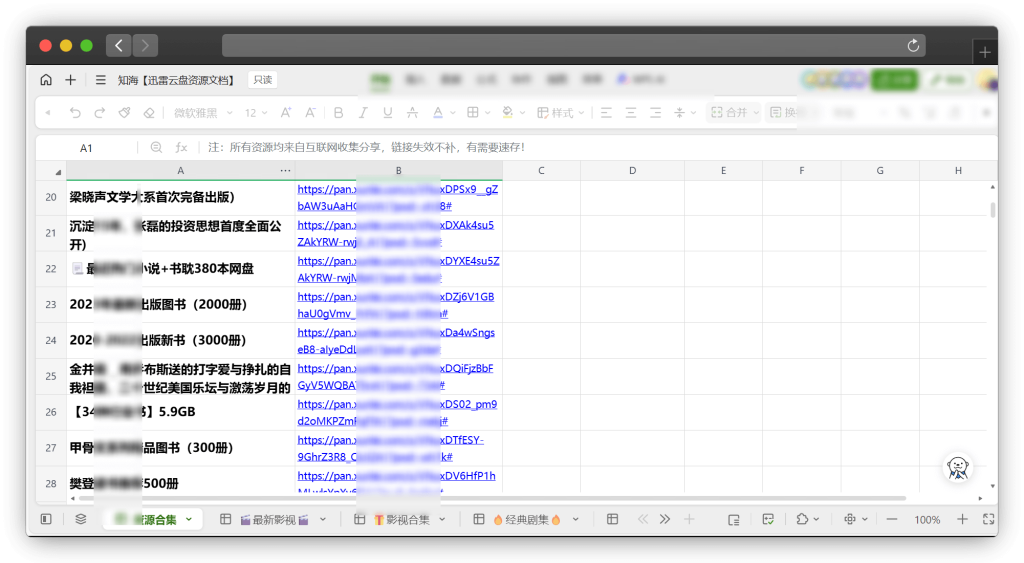Toggle italic formatting
The width and height of the screenshot is (1024, 563).
(363, 113)
